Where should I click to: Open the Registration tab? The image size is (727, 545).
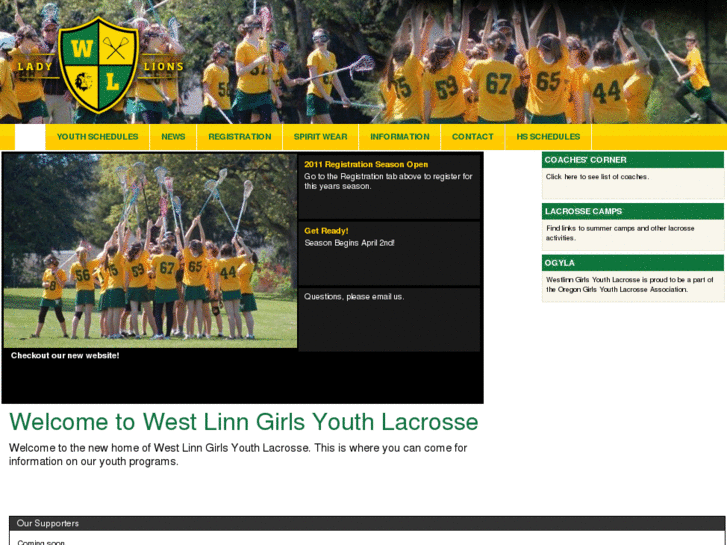point(240,137)
